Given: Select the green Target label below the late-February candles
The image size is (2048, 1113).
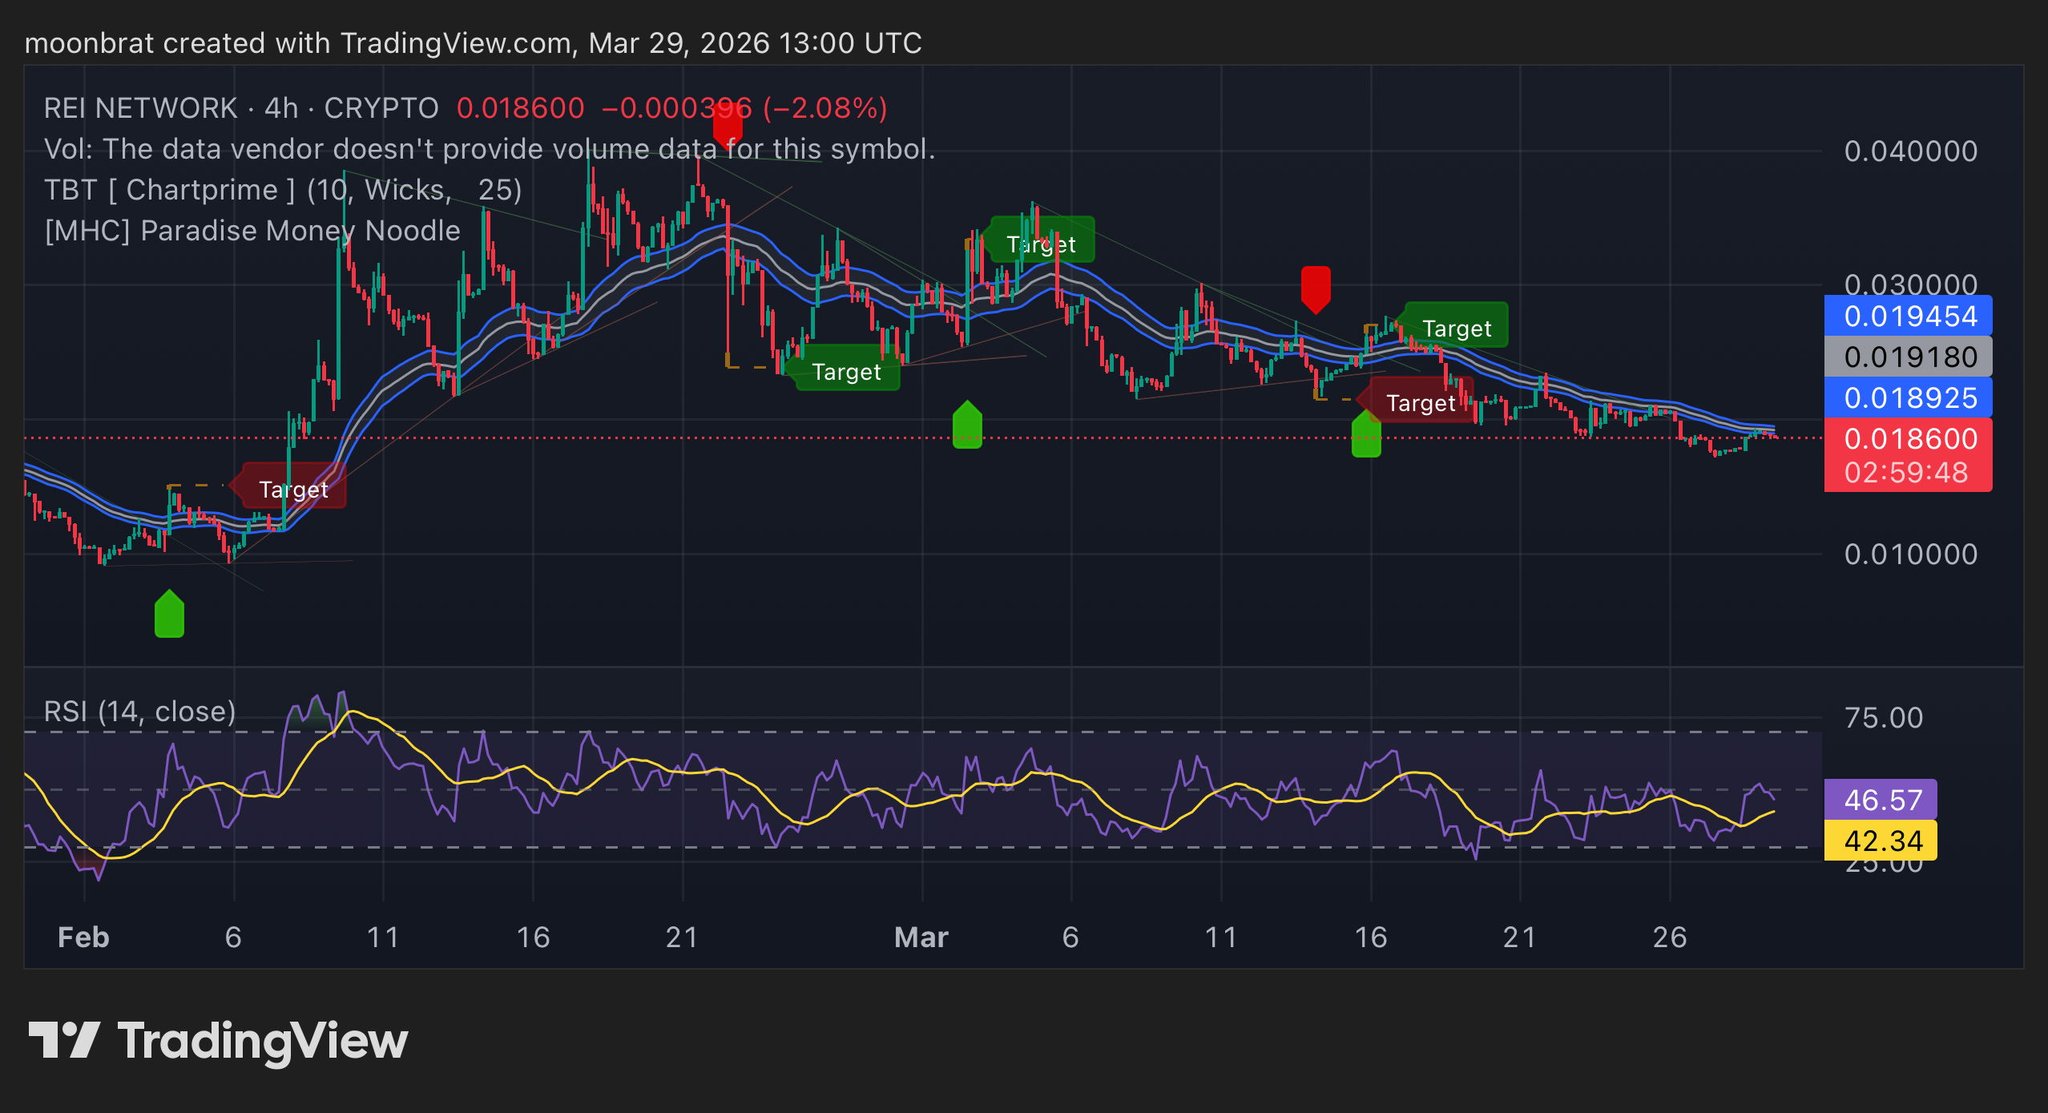Looking at the screenshot, I should [x=846, y=372].
